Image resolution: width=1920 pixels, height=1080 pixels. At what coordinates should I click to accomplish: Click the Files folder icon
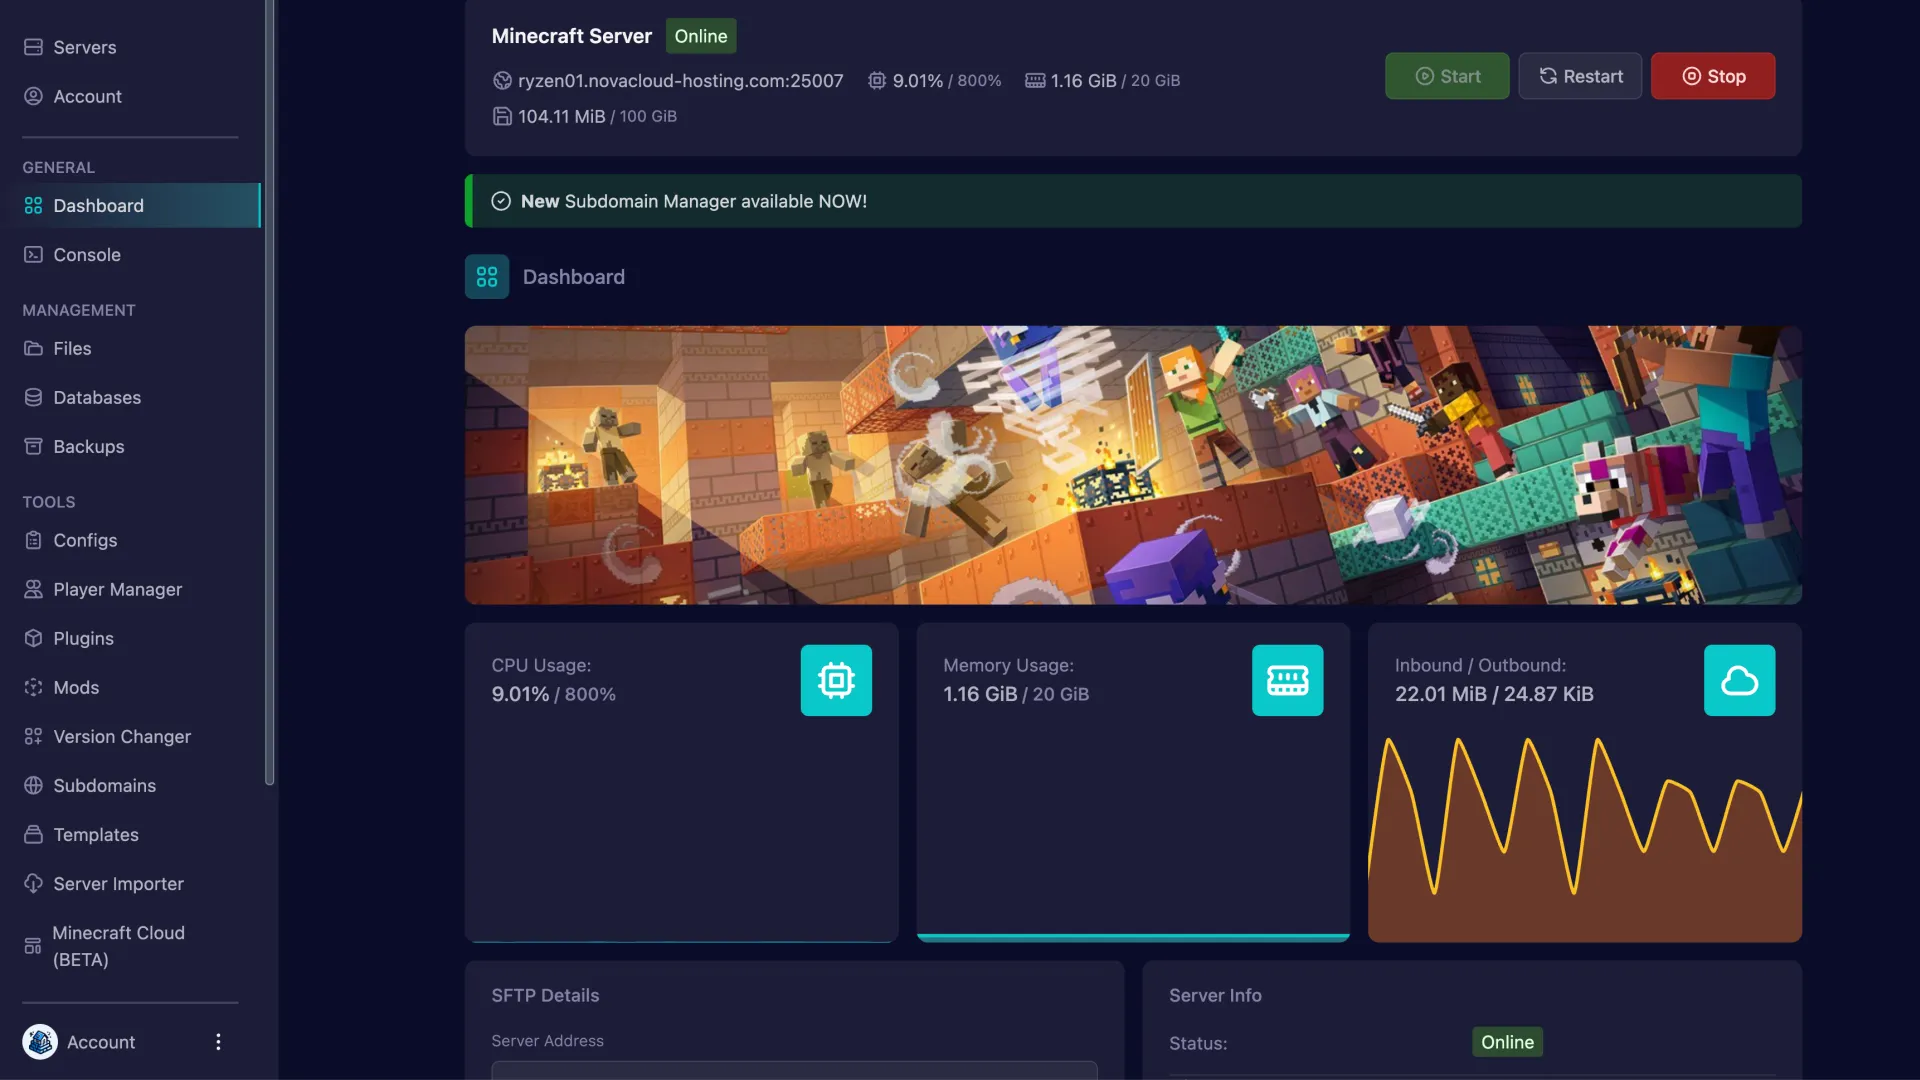[x=33, y=348]
